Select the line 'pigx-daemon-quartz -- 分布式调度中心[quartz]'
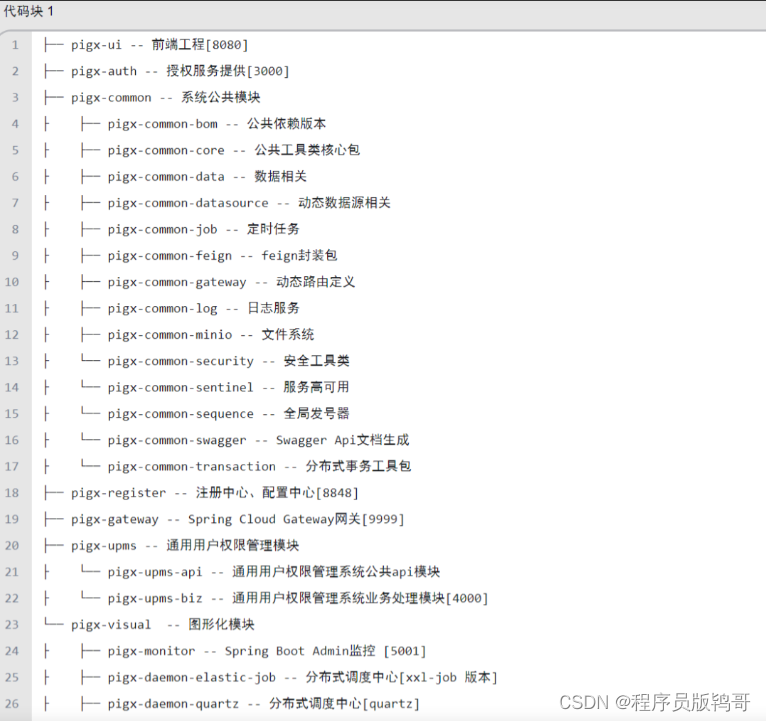The height and width of the screenshot is (721, 766). [264, 704]
